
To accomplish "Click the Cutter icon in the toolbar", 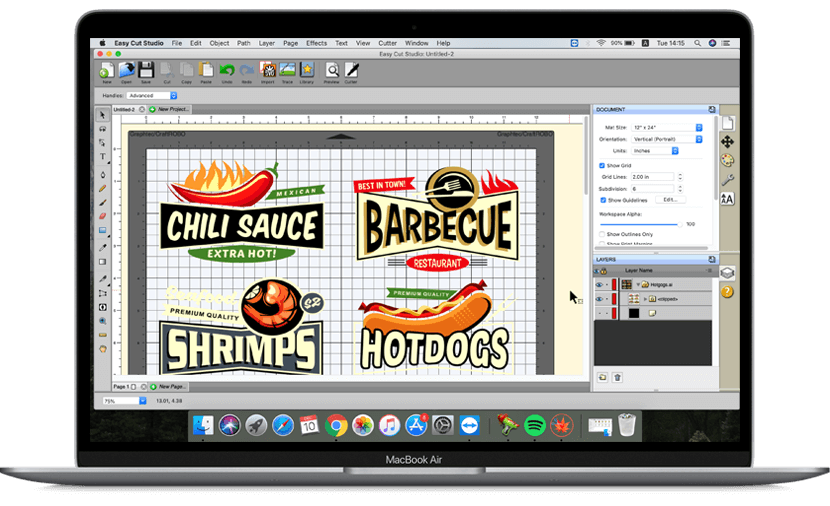I will (x=351, y=70).
